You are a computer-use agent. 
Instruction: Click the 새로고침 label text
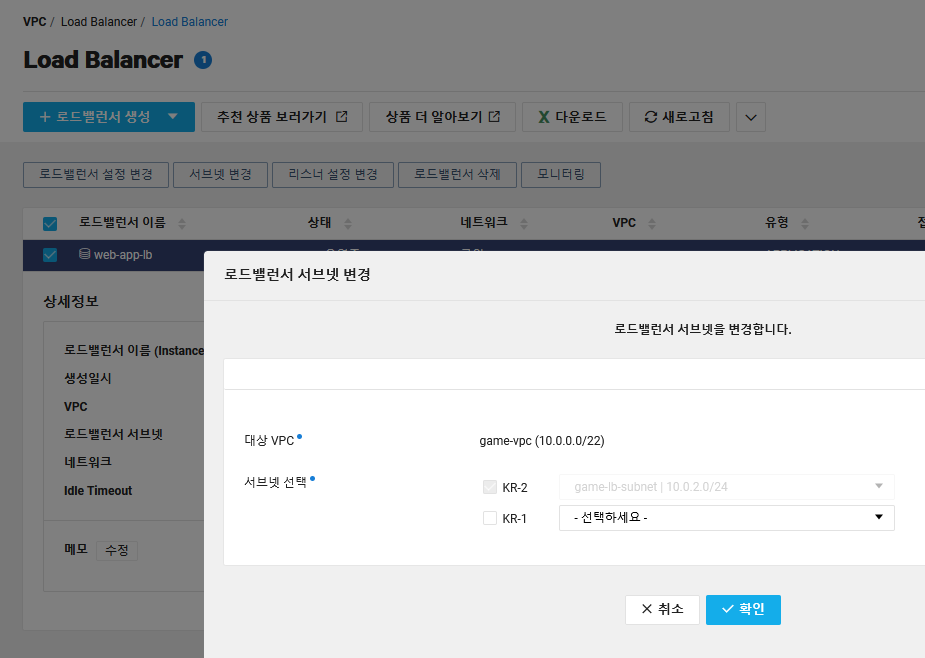pos(688,117)
